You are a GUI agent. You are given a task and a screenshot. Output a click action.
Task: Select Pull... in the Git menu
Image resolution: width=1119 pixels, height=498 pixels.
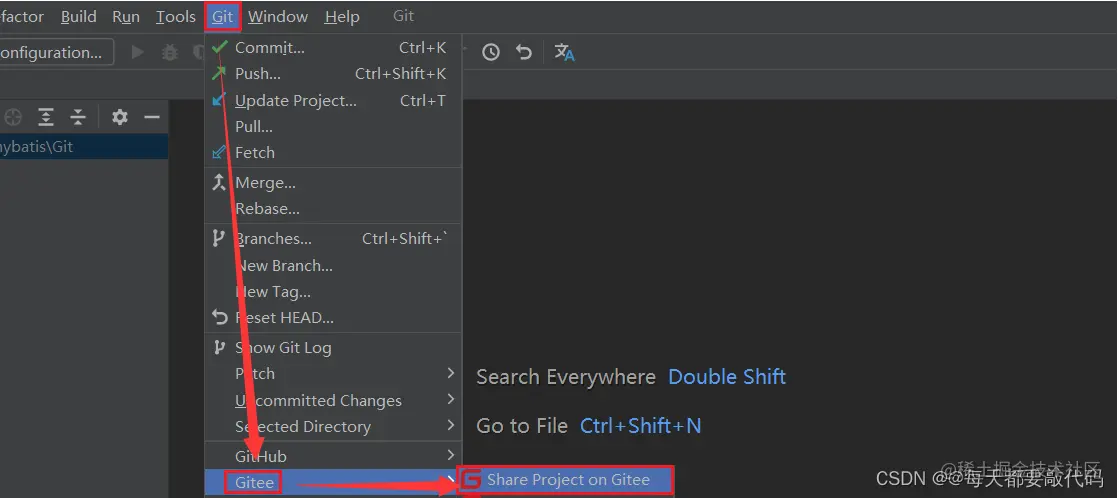point(333,126)
